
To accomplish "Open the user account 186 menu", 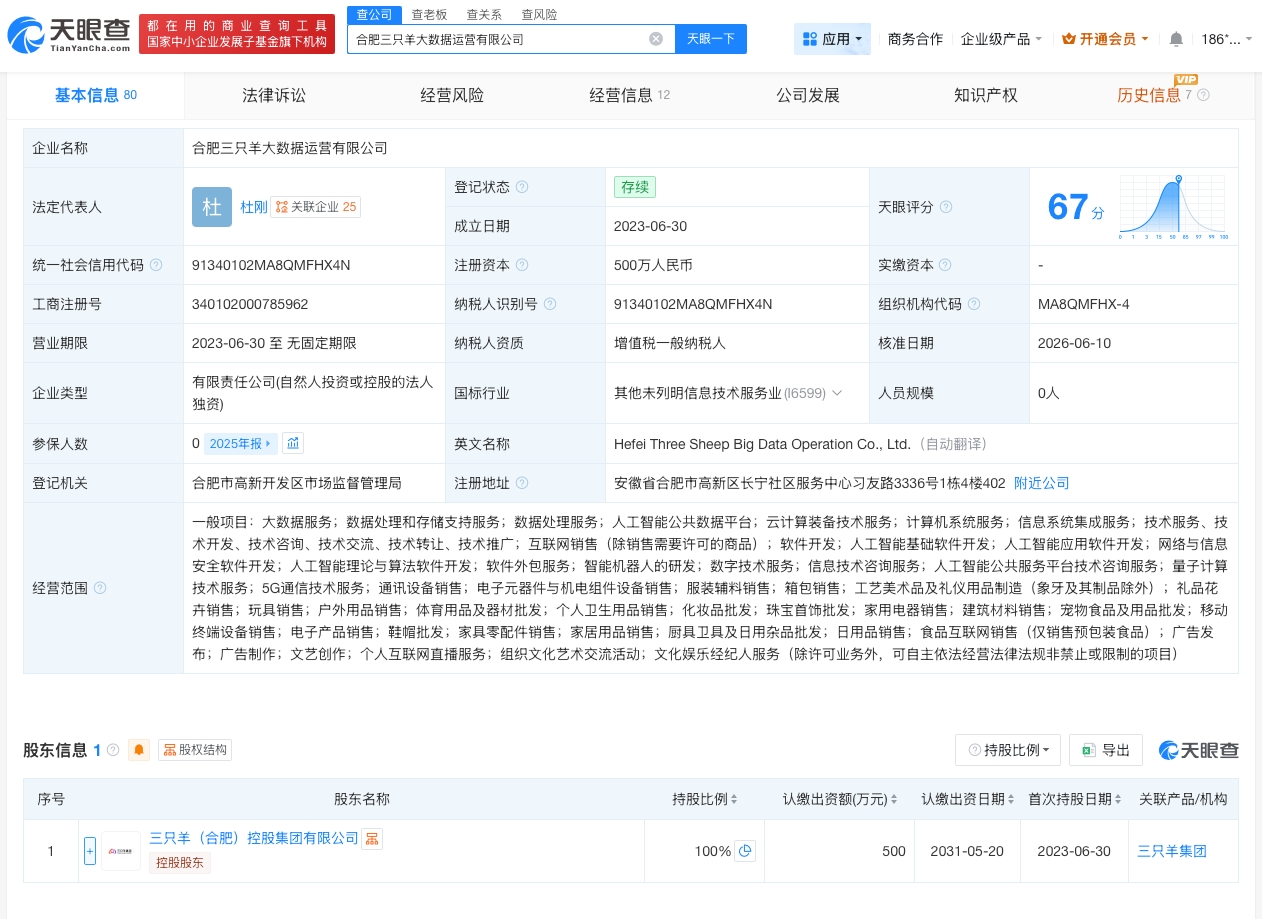I will coord(1227,39).
